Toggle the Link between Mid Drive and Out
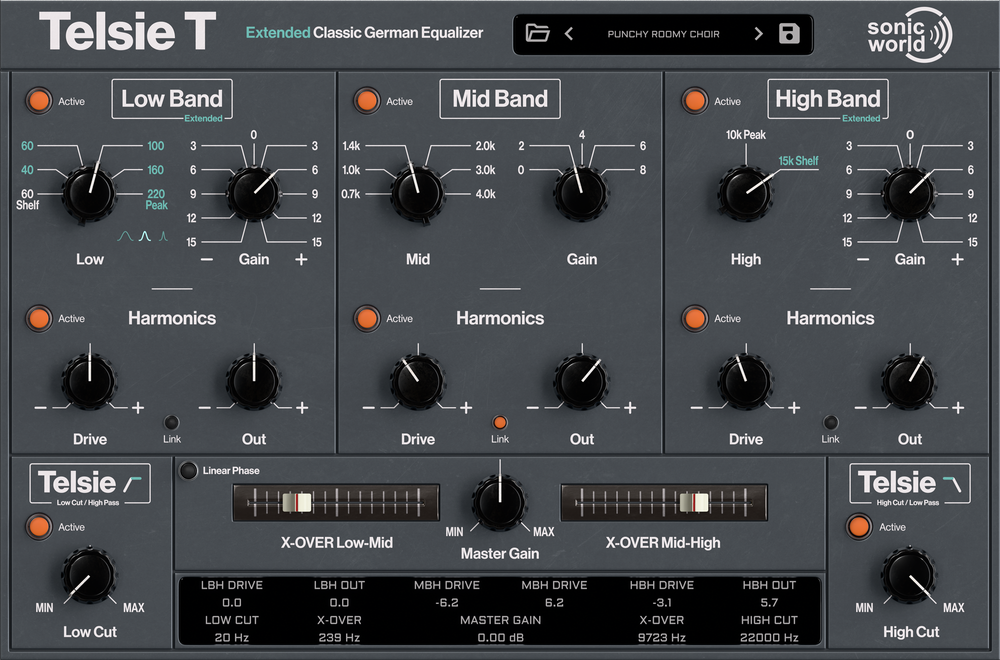 (x=500, y=423)
